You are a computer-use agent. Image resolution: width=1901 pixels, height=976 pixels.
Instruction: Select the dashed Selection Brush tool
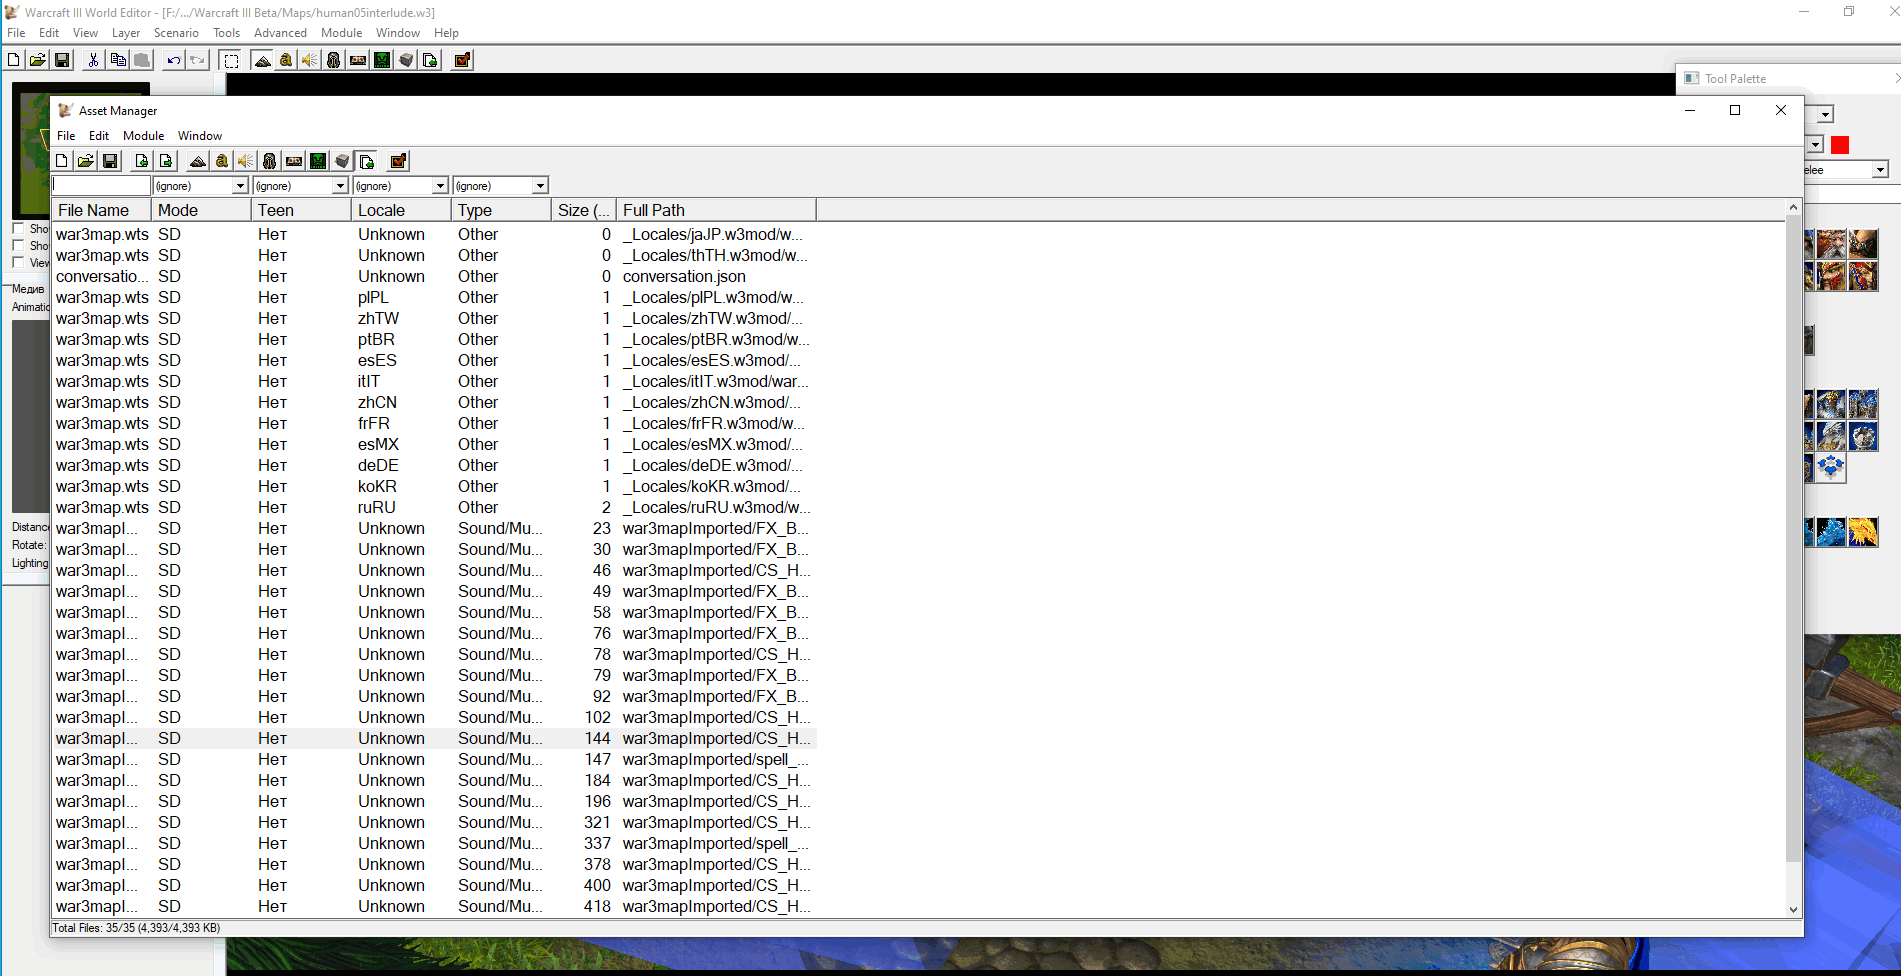click(x=231, y=60)
